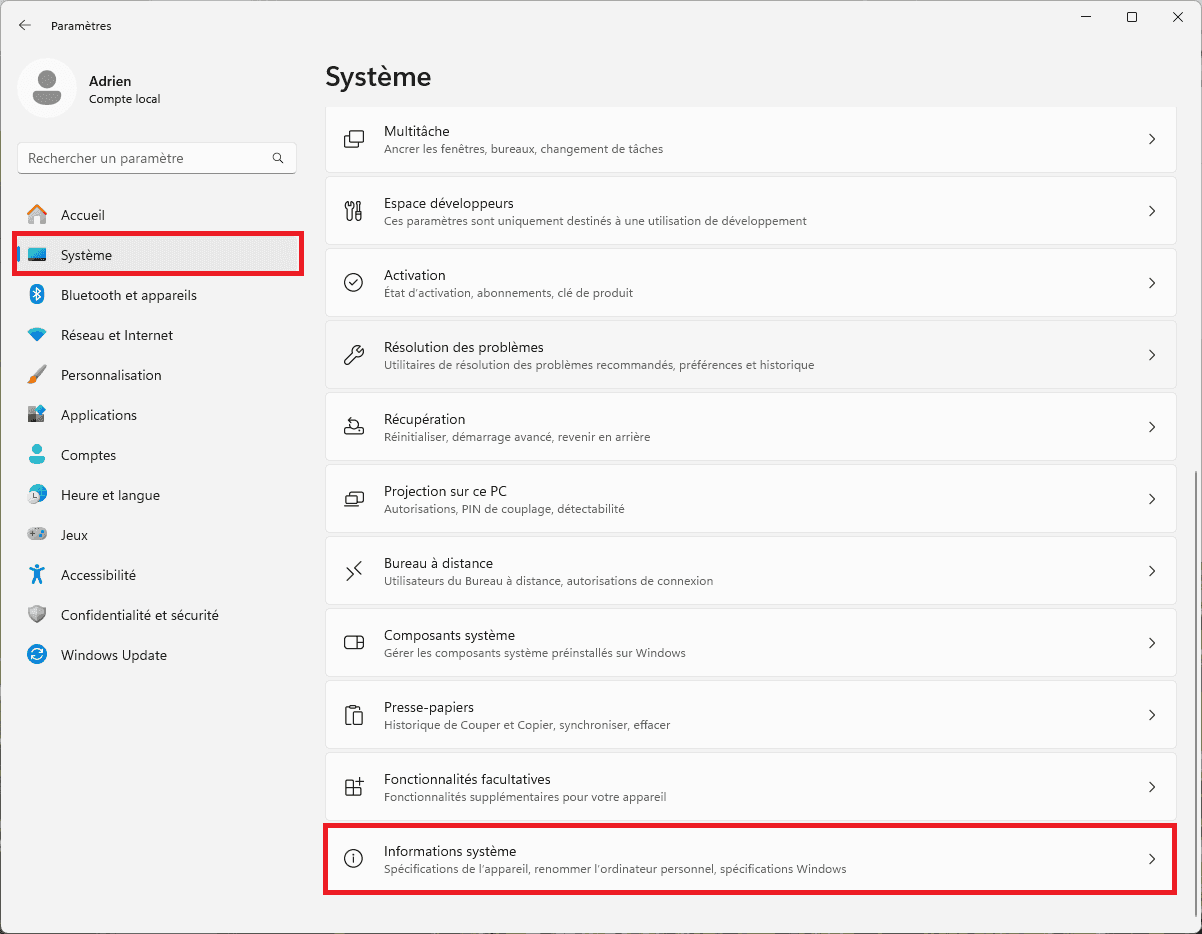Click the back arrow in title bar
Viewport: 1202px width, 934px height.
tap(25, 25)
